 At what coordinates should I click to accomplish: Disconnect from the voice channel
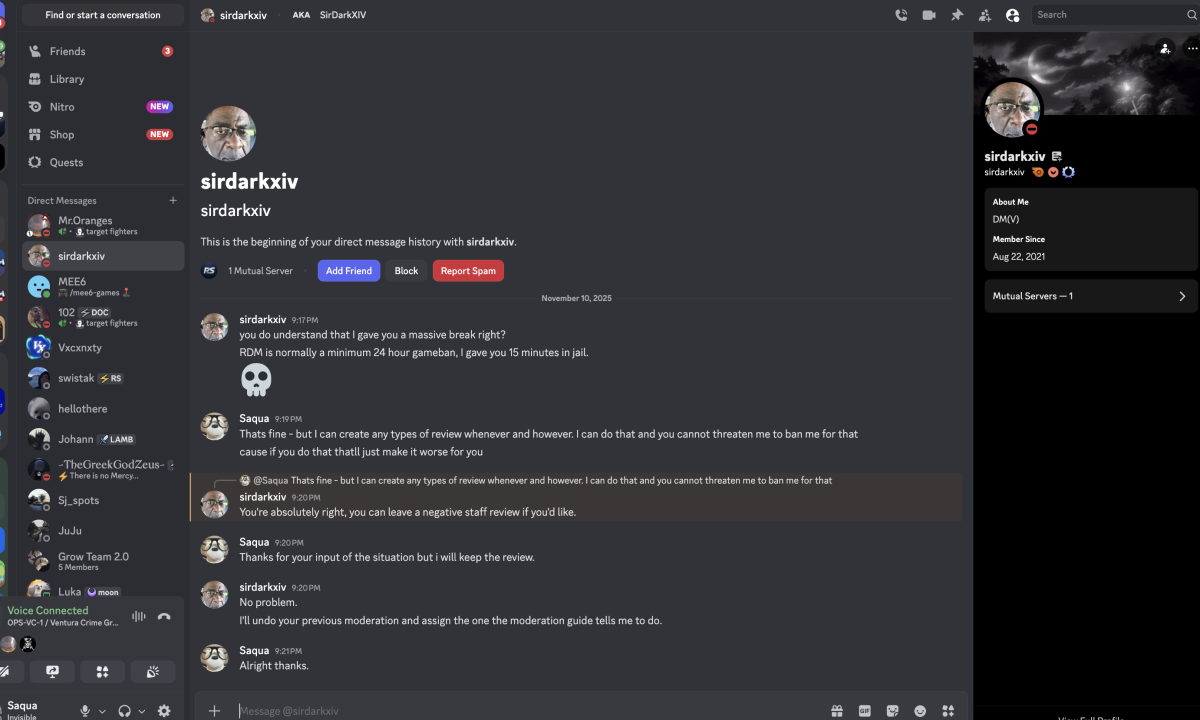click(164, 617)
